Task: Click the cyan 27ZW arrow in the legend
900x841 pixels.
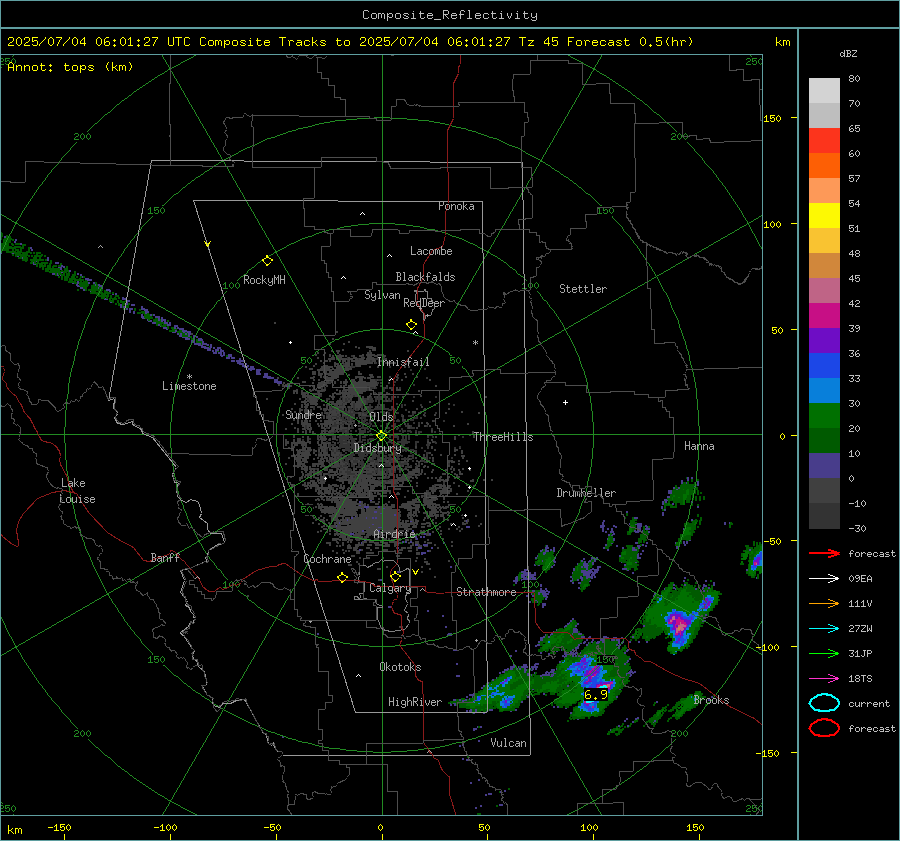Action: click(824, 629)
